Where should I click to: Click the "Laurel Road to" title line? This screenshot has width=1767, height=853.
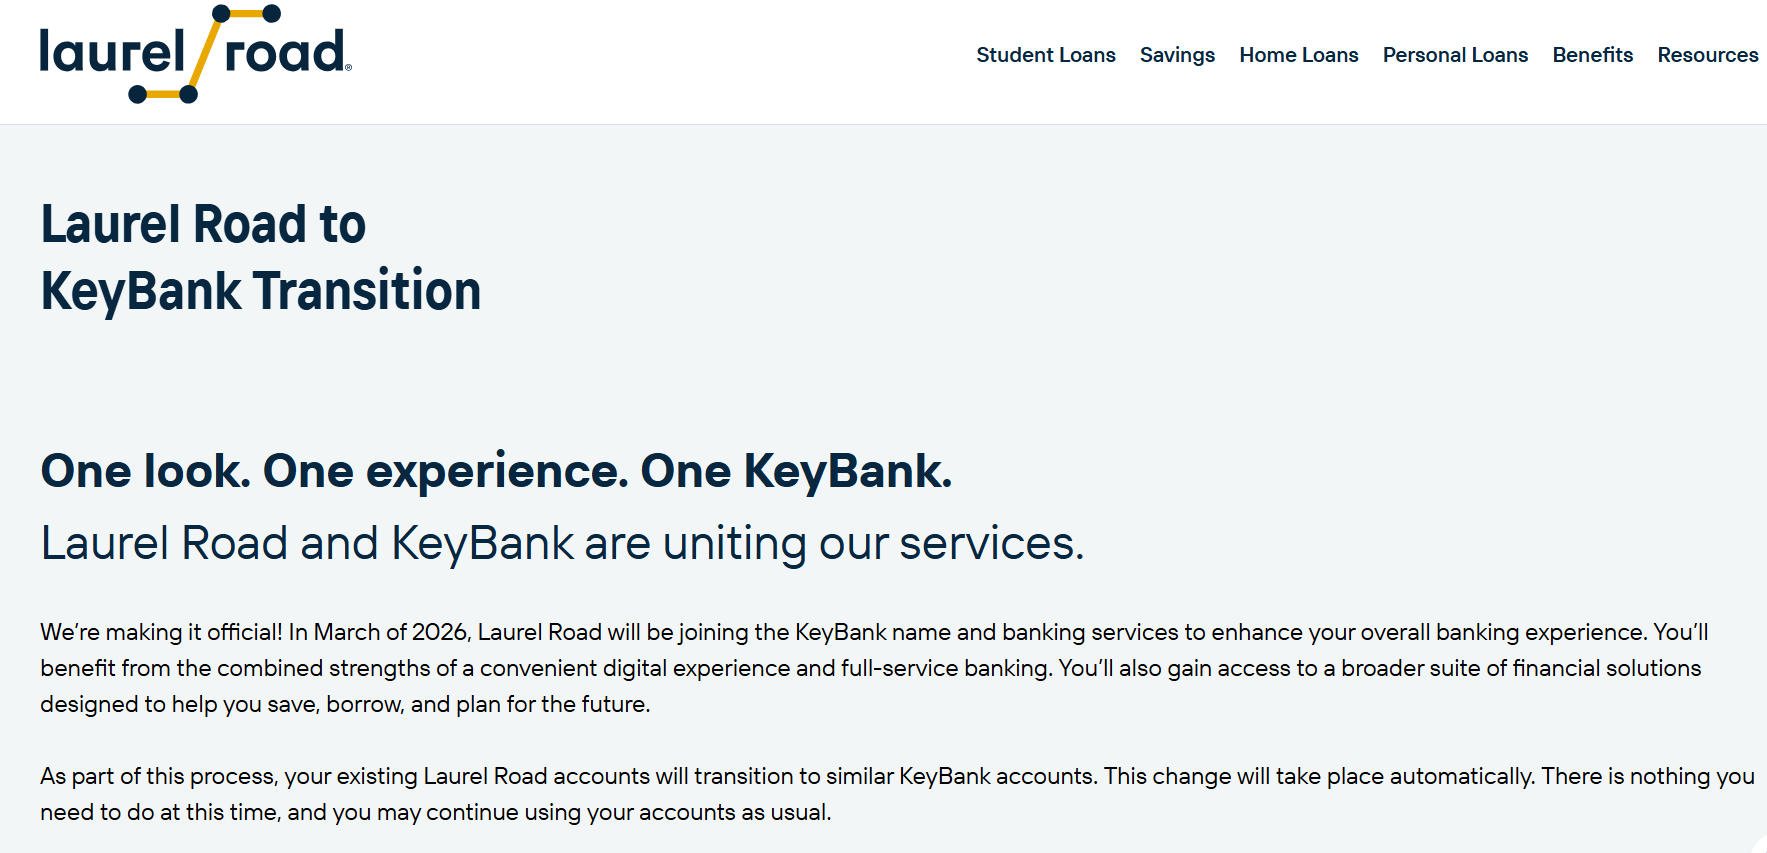click(203, 224)
